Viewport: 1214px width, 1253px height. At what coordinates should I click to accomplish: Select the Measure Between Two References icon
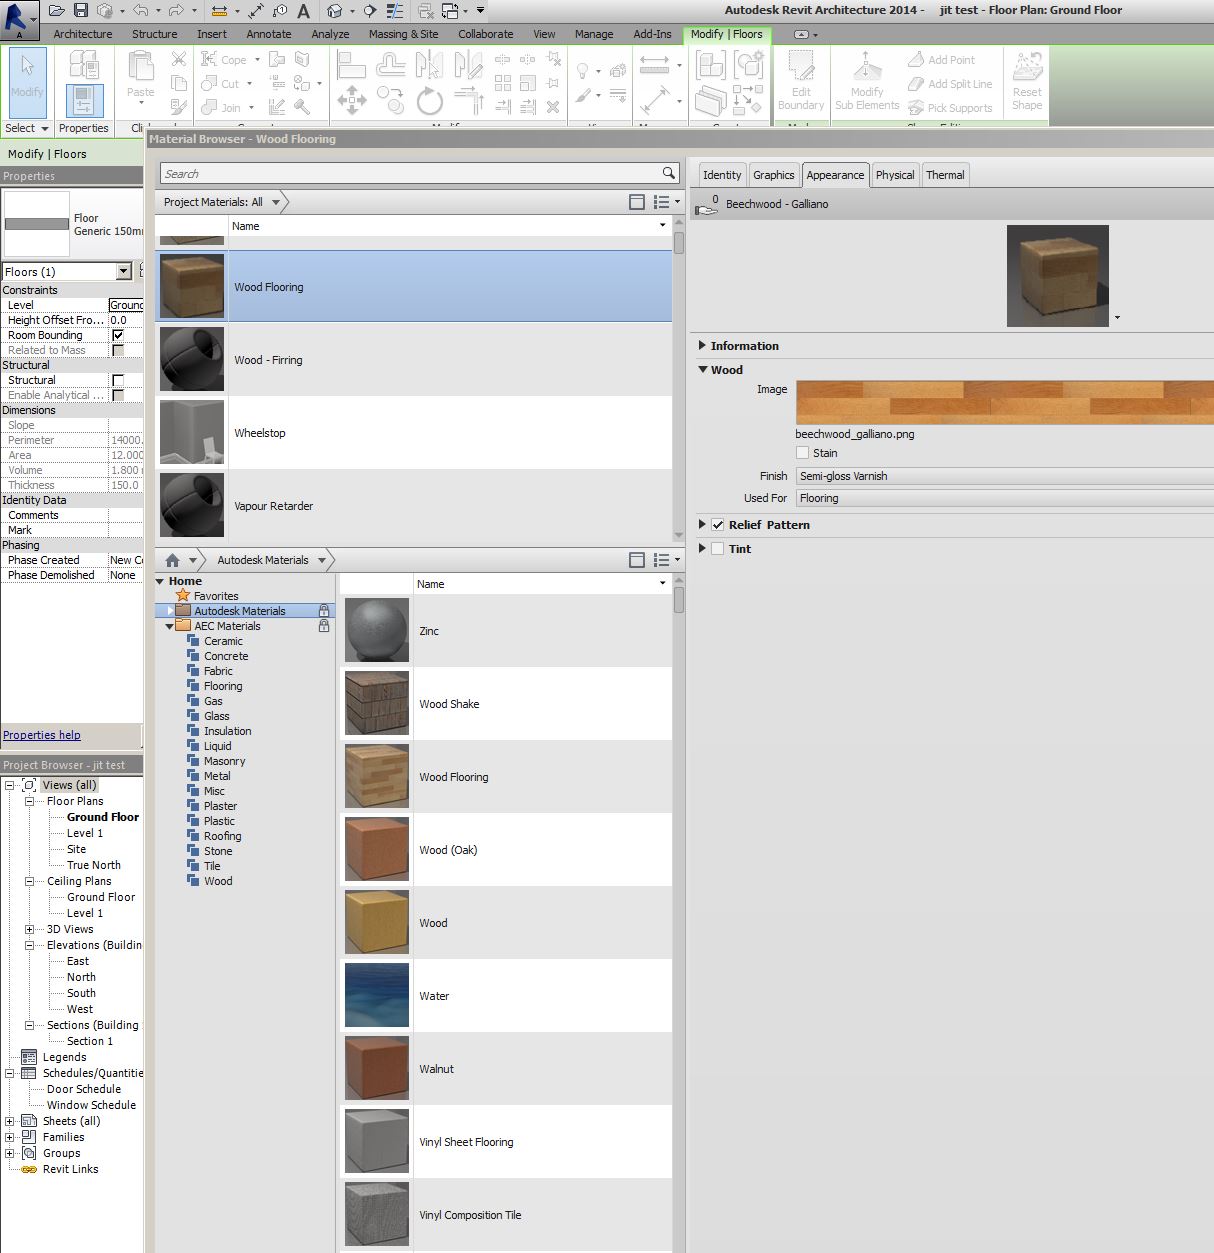pyautogui.click(x=219, y=10)
